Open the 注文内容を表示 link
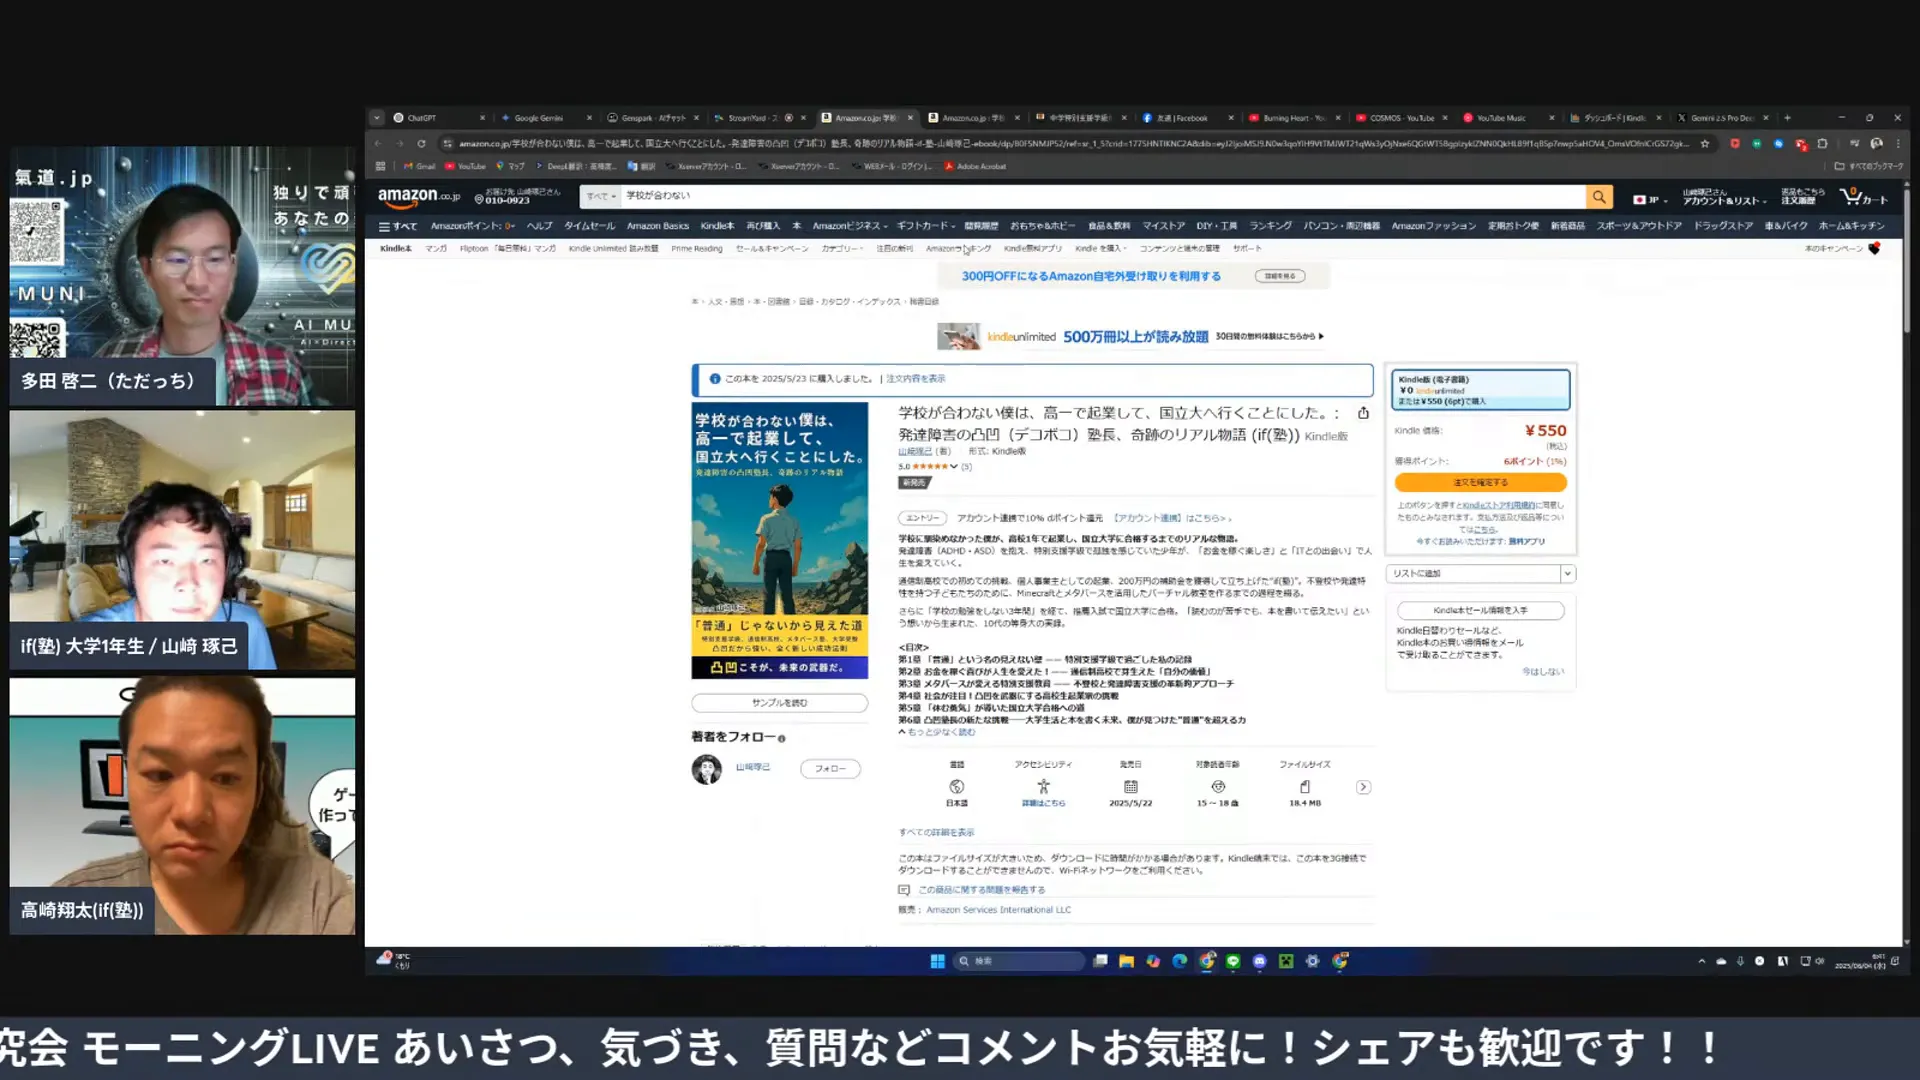Screen dimensions: 1920x1080 [x=915, y=379]
